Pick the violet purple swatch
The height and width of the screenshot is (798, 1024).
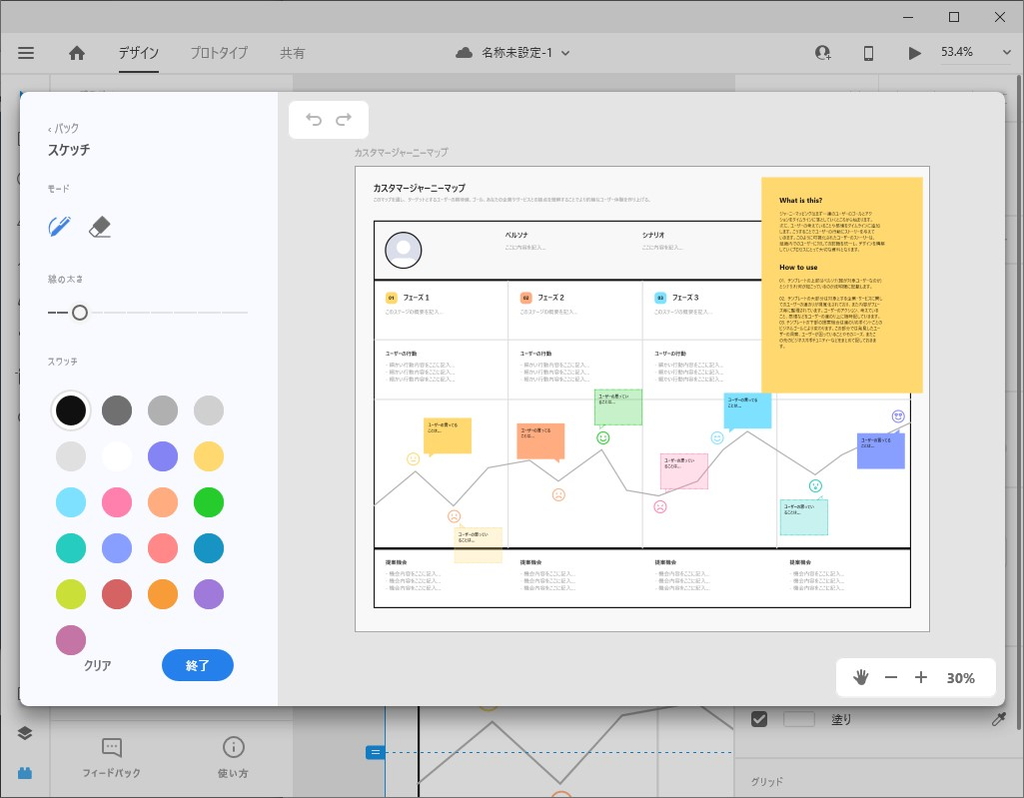coord(209,594)
